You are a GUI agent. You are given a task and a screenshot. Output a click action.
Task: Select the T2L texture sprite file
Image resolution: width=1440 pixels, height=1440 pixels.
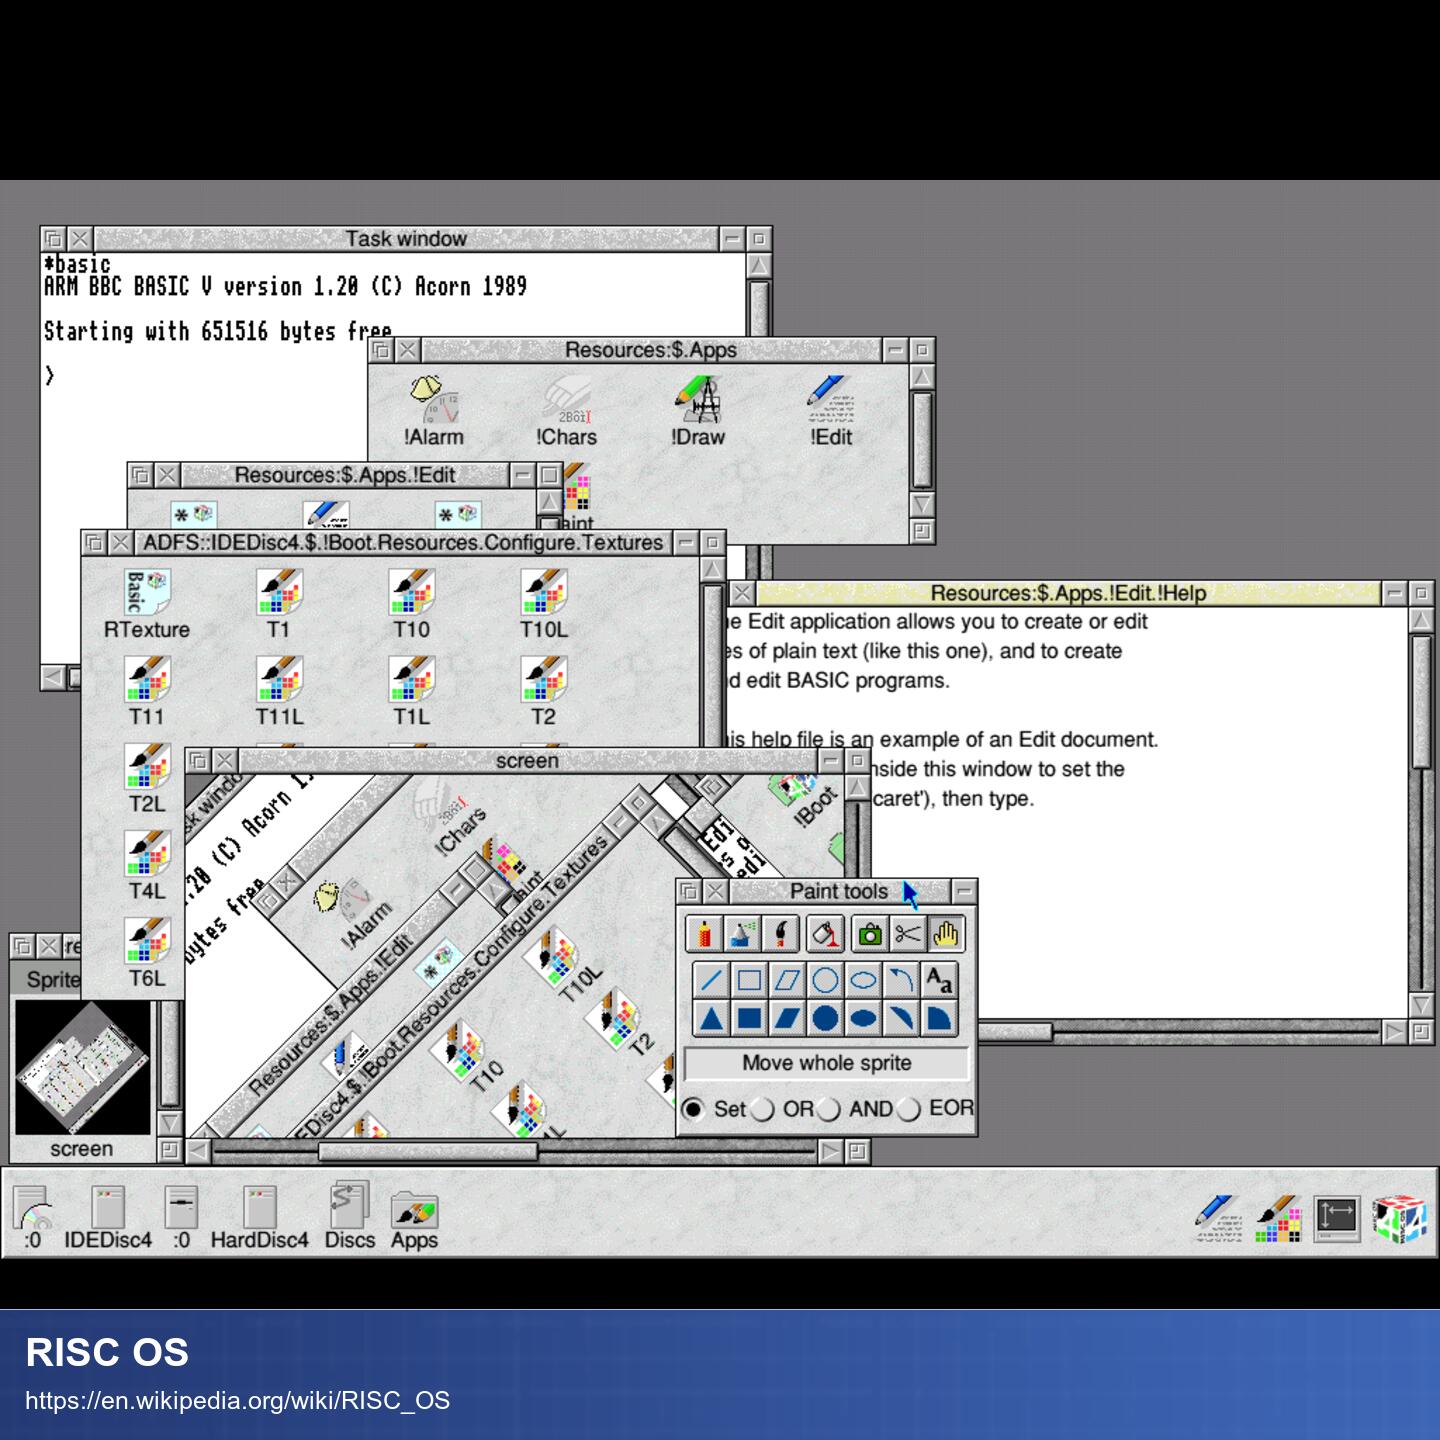click(x=147, y=778)
